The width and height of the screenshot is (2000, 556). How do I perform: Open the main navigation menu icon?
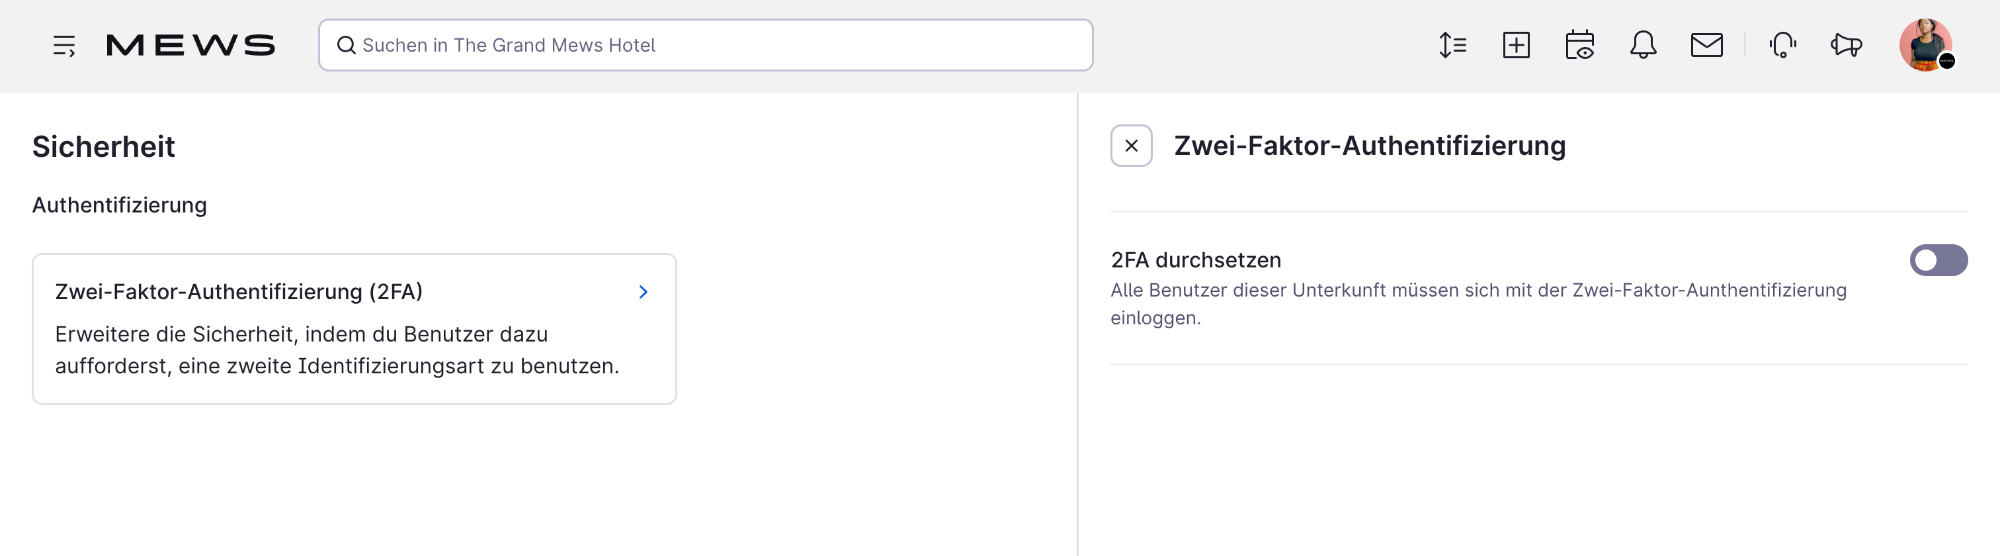(64, 46)
